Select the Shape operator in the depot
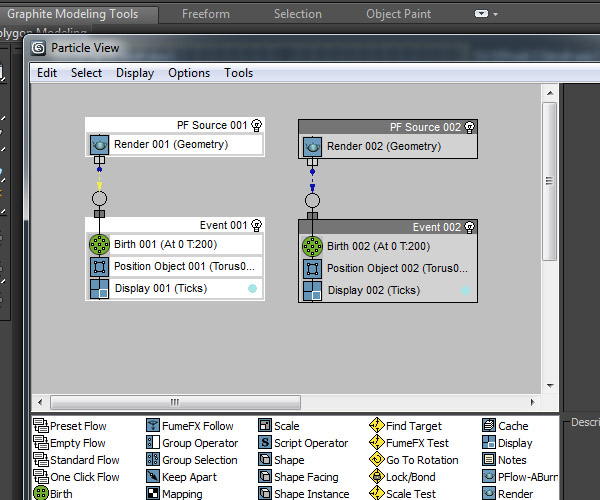This screenshot has height=500, width=600. coord(281,460)
